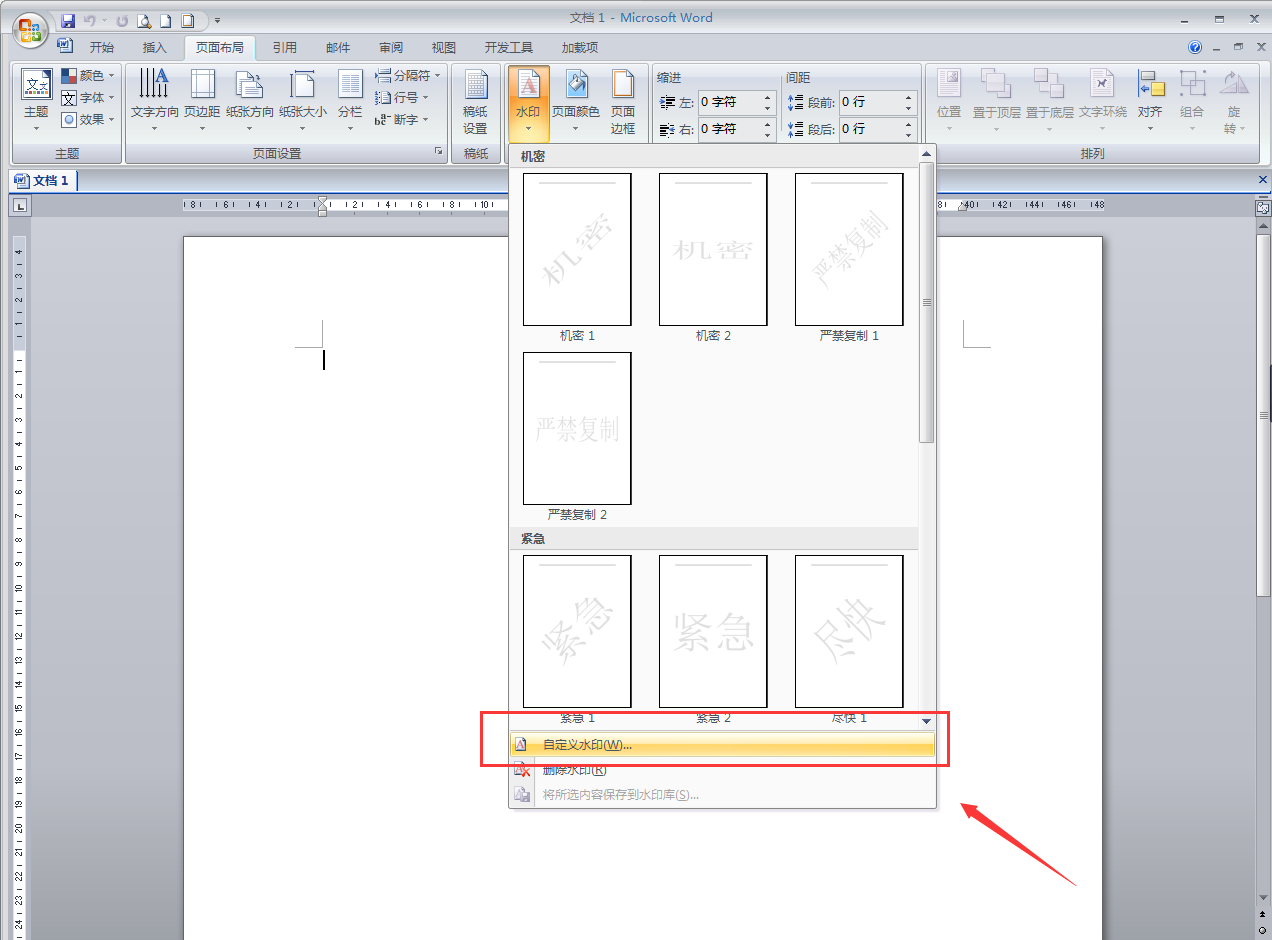Undo the last action in Quick Access Toolbar

90,20
